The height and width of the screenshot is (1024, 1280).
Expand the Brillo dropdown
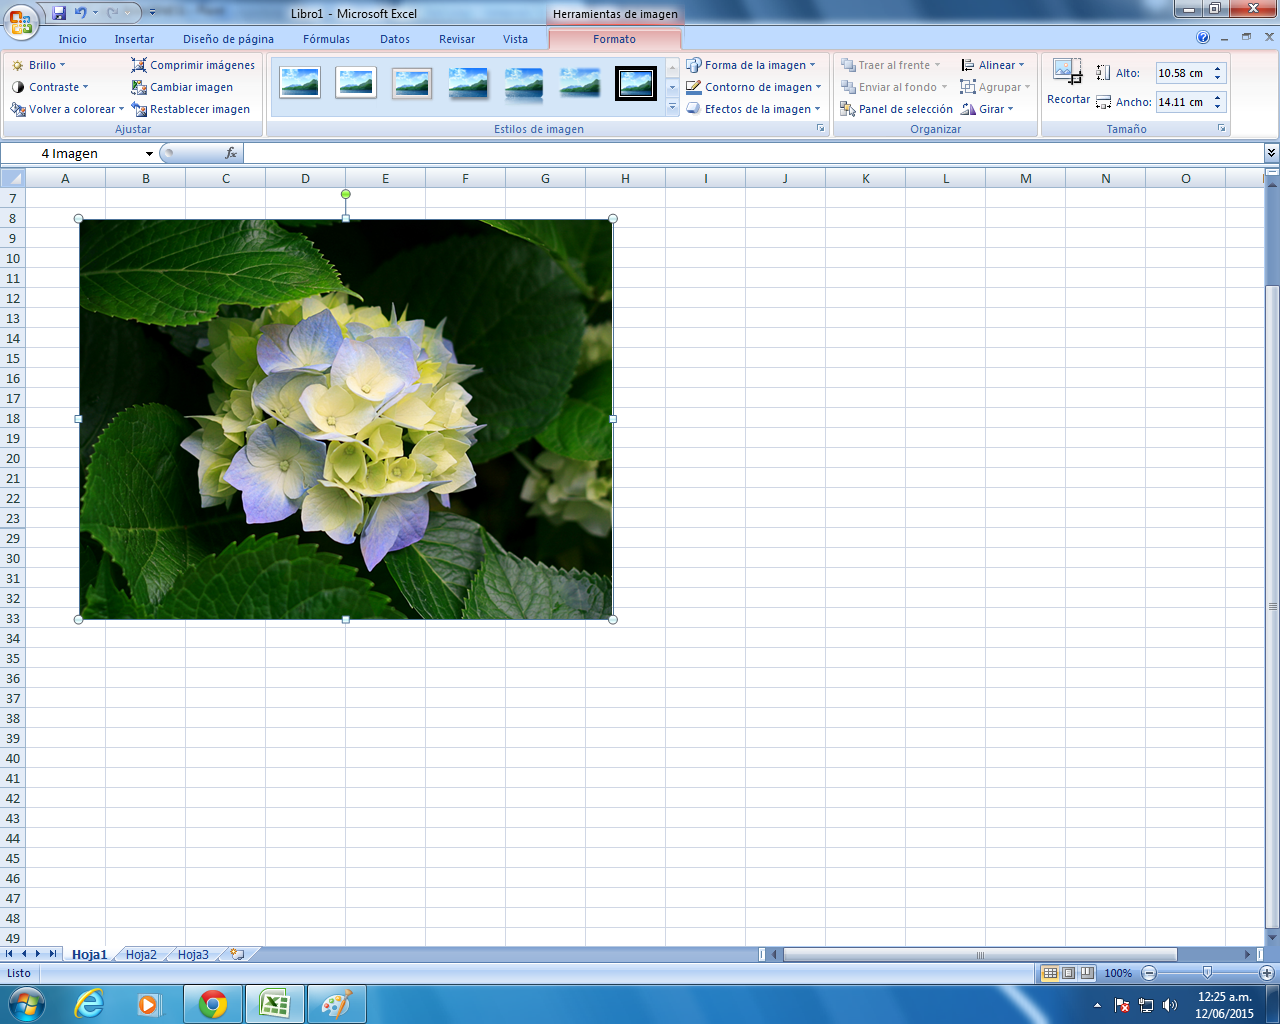38,65
